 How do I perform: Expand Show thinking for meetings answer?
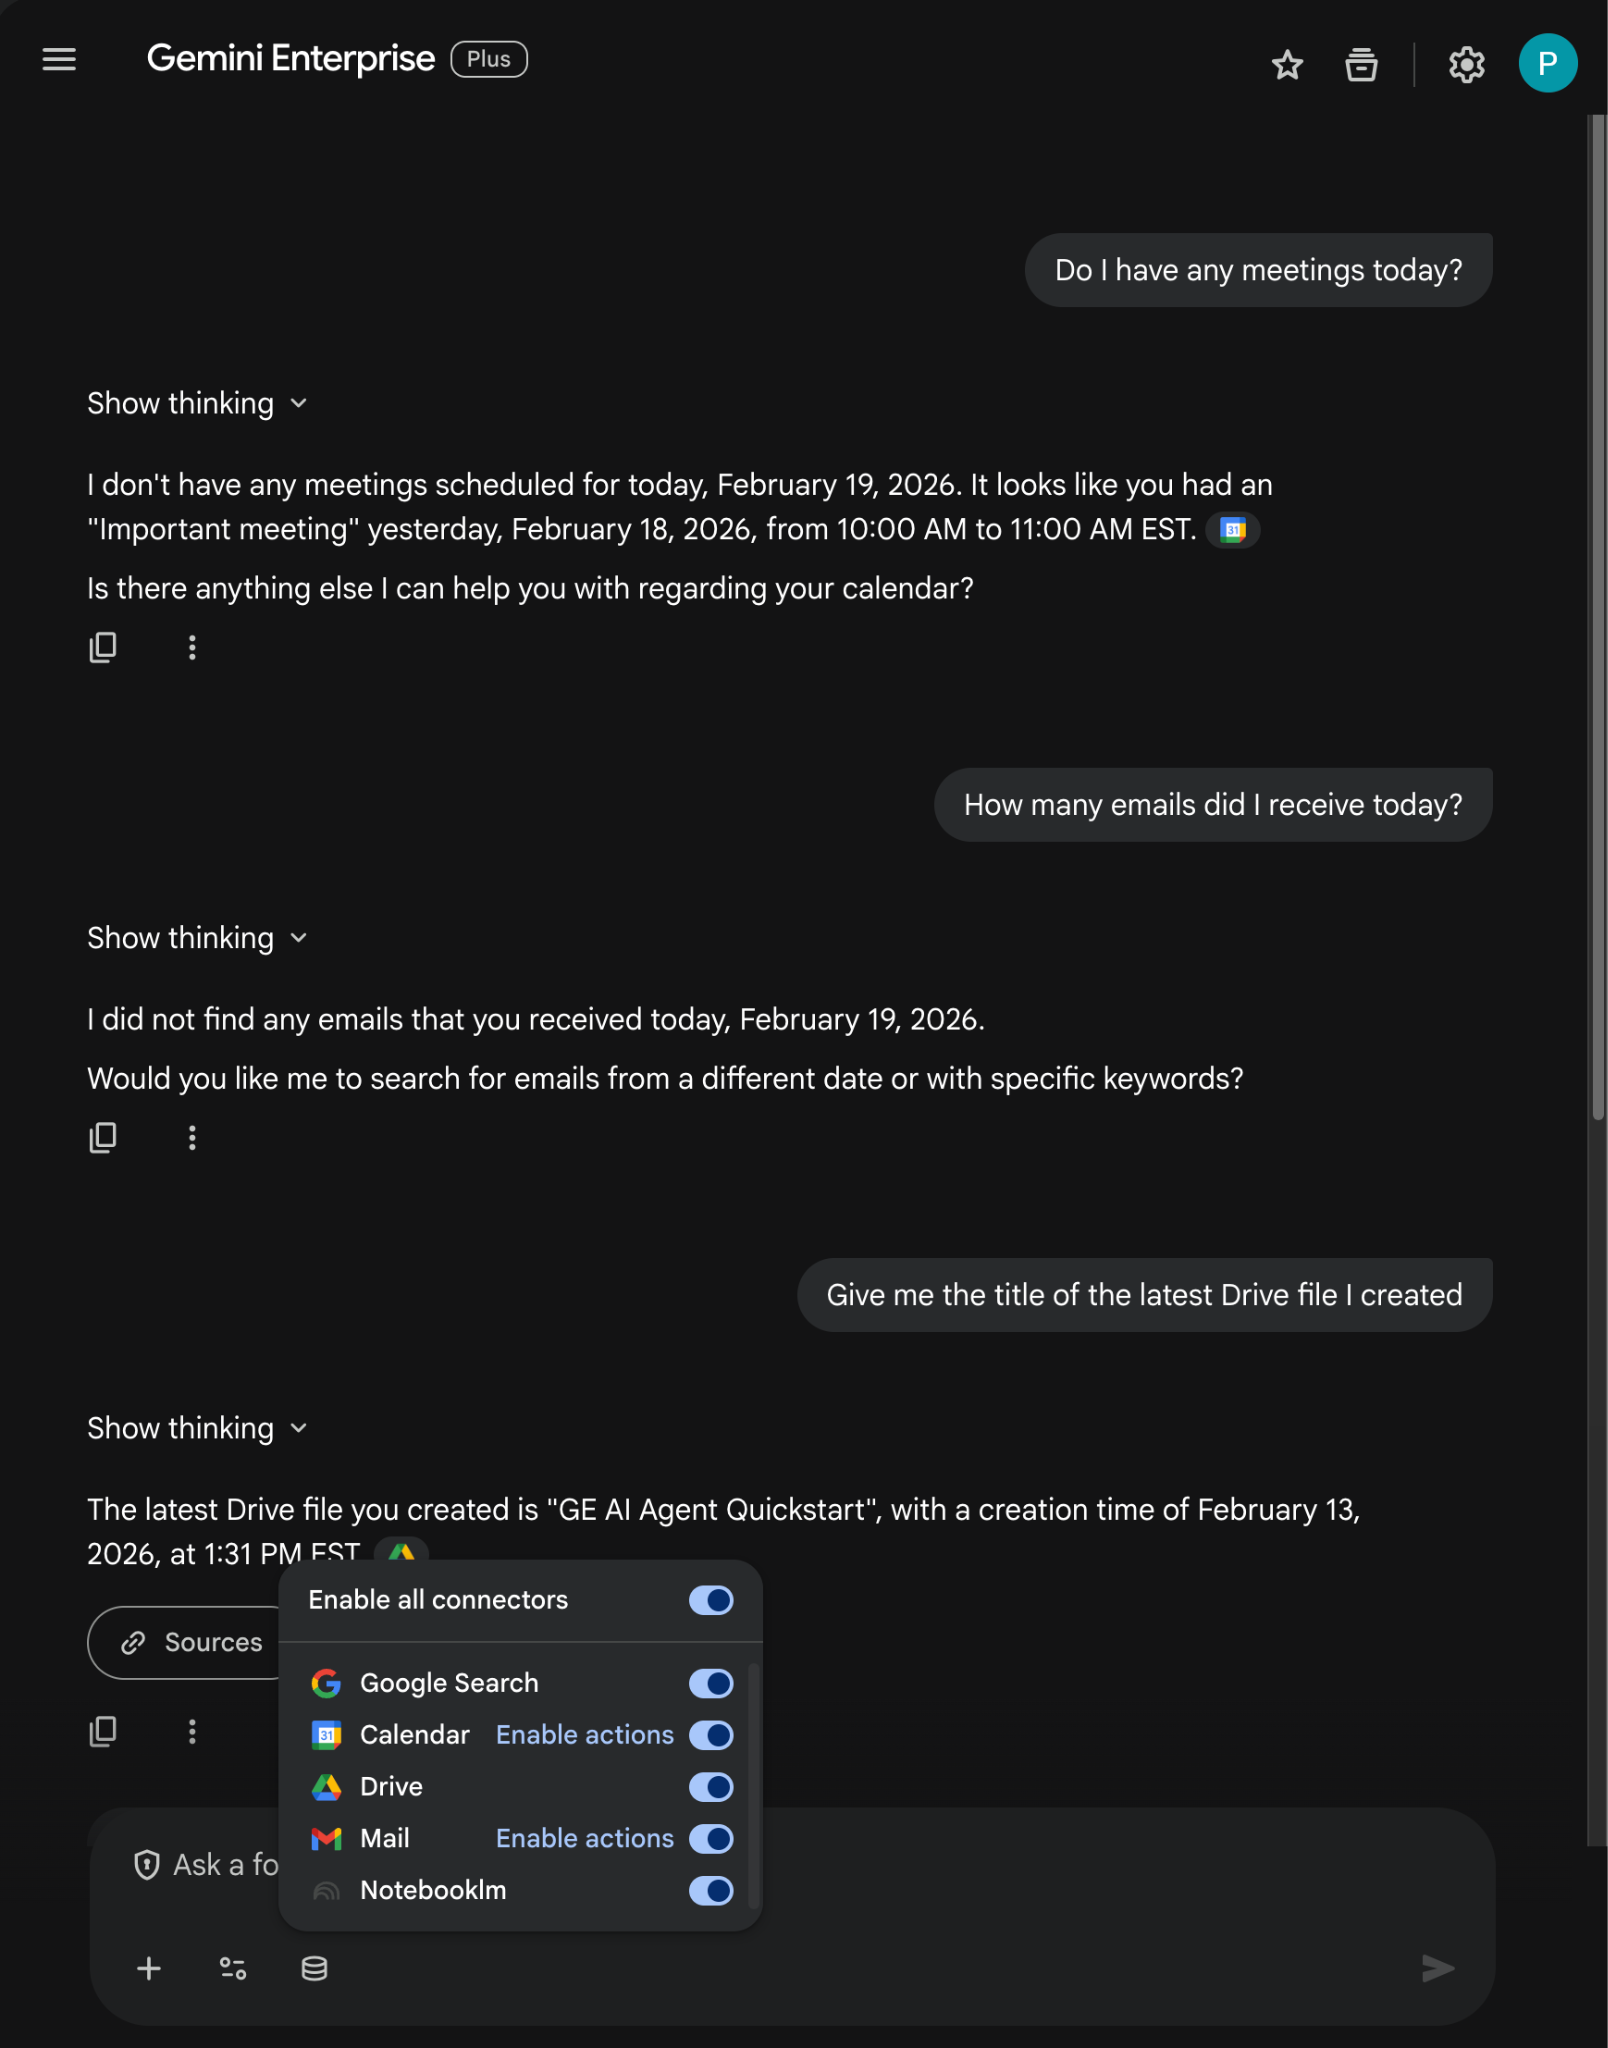[x=197, y=403]
